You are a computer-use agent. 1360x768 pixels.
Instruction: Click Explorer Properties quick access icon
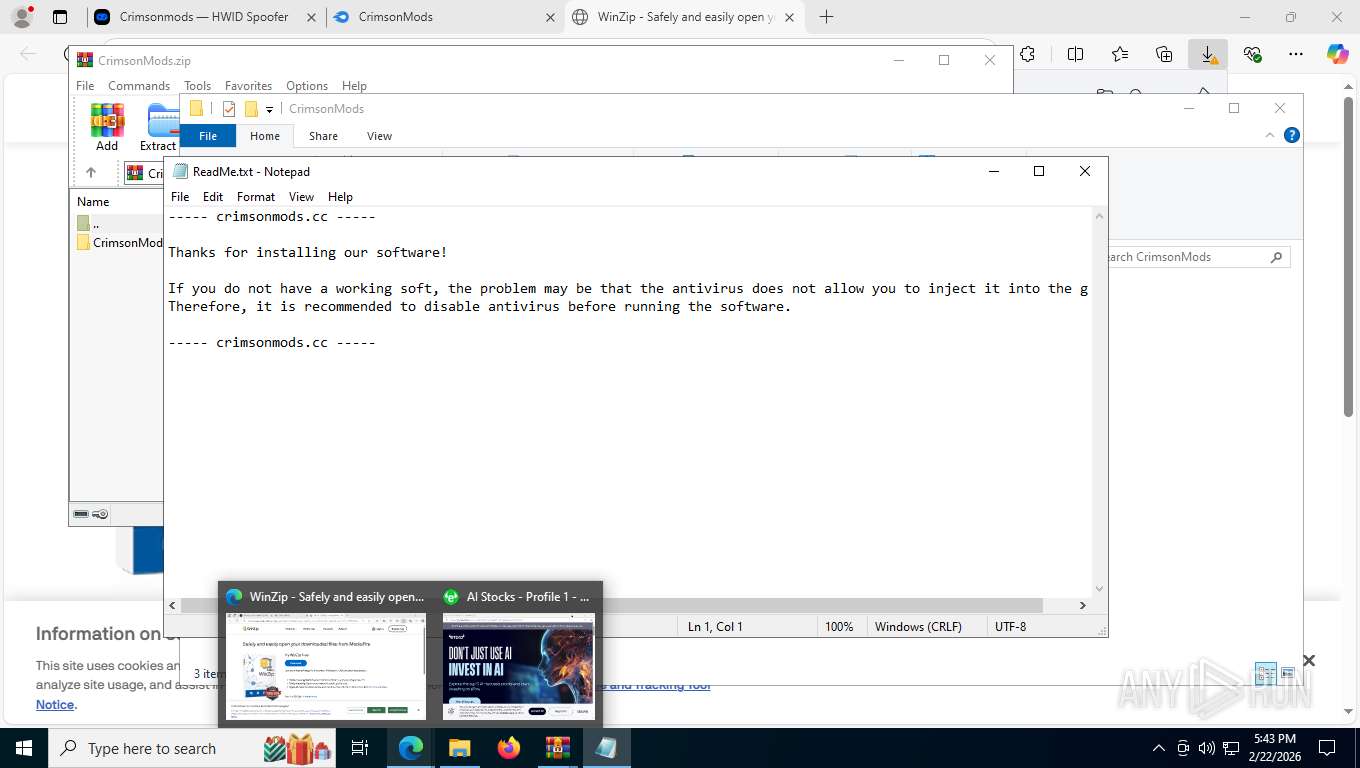coord(229,109)
